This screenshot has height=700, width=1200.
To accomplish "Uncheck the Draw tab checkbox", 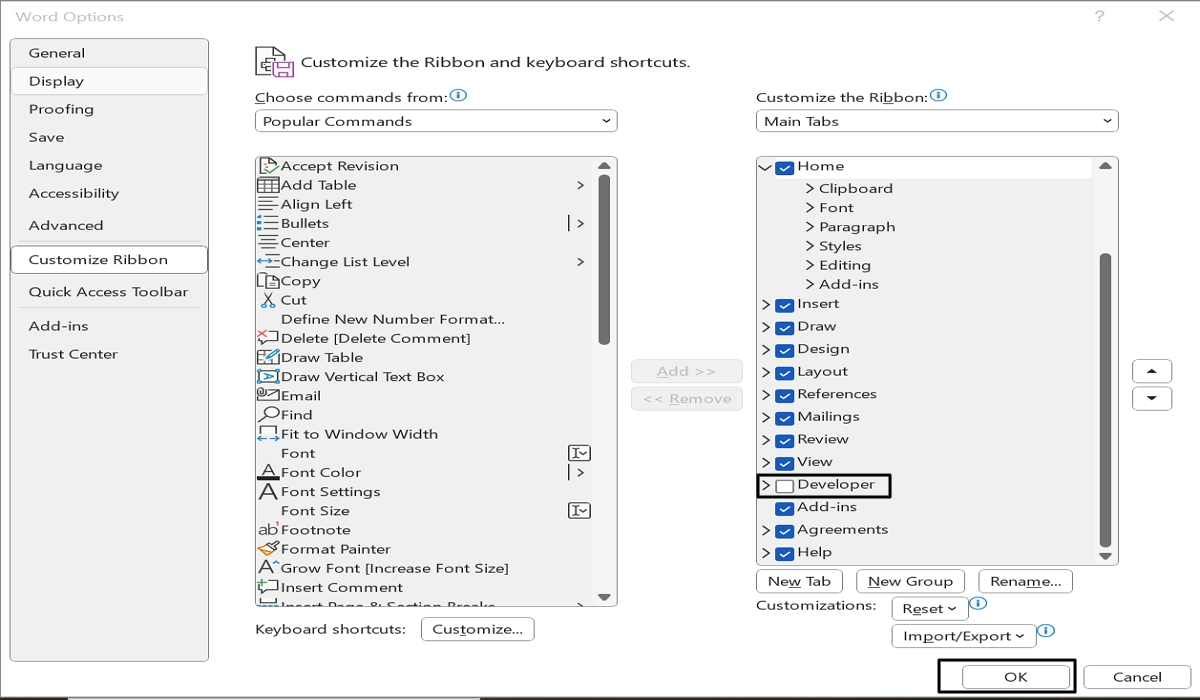I will (x=785, y=327).
